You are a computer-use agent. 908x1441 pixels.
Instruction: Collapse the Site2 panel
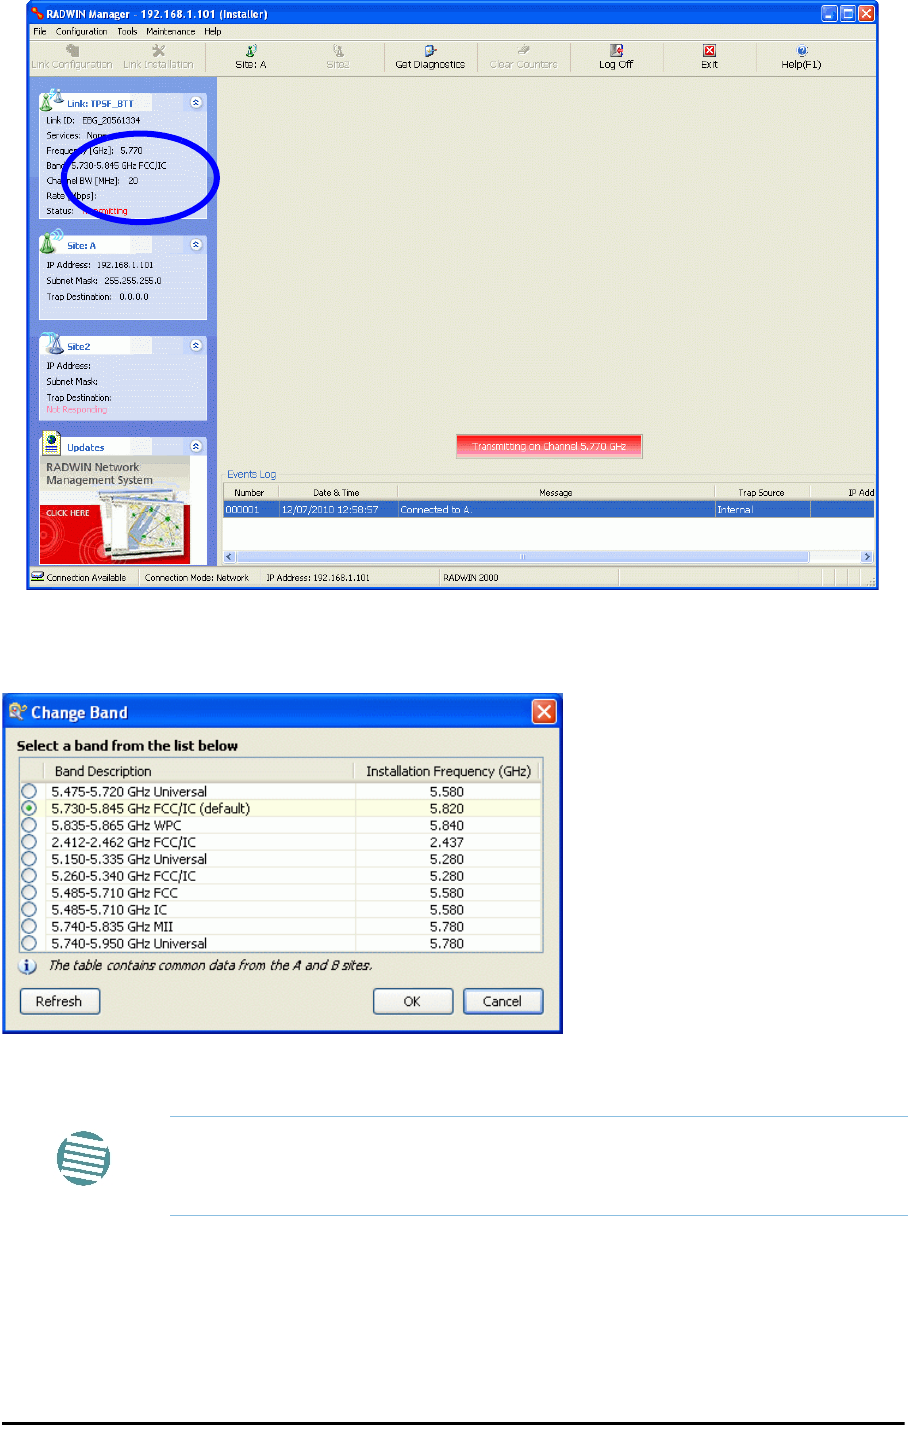point(196,345)
